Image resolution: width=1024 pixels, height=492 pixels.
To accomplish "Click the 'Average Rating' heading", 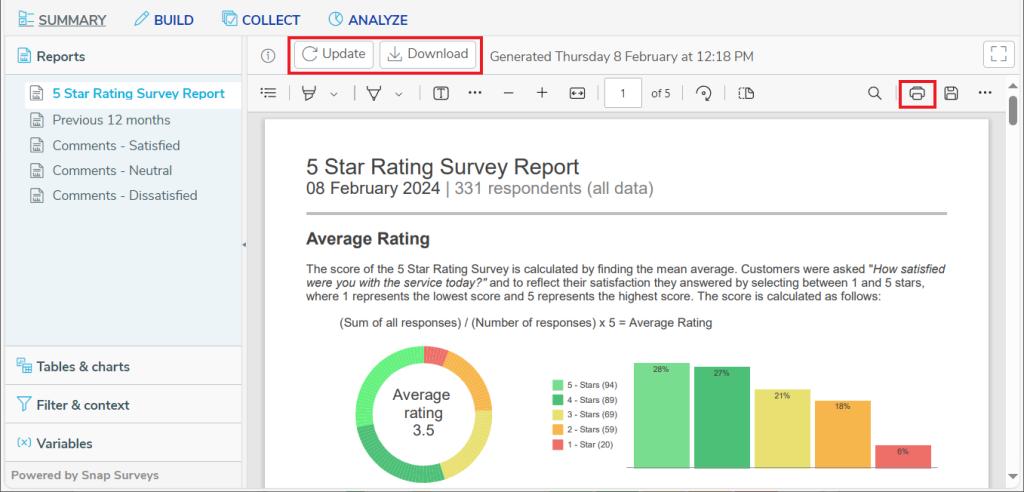I will coord(368,239).
